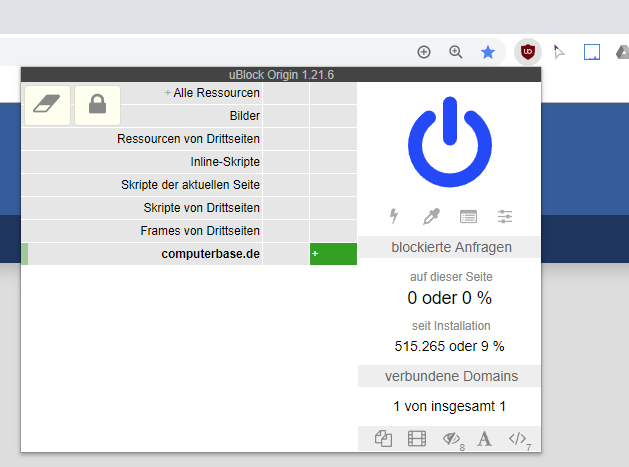The image size is (629, 467).
Task: Click the install plus-circle icon in address bar
Action: 424,52
